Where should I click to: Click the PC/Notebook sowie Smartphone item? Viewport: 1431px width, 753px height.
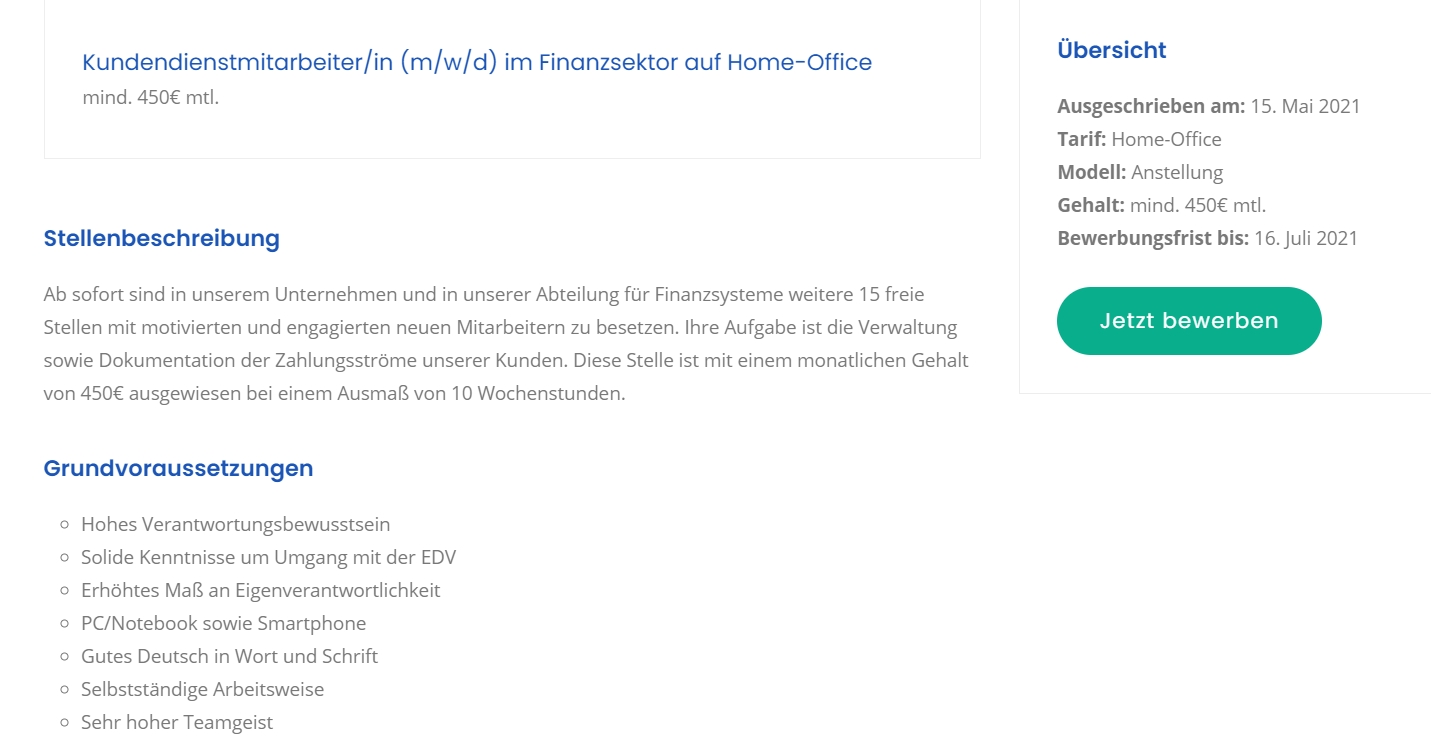click(x=224, y=623)
